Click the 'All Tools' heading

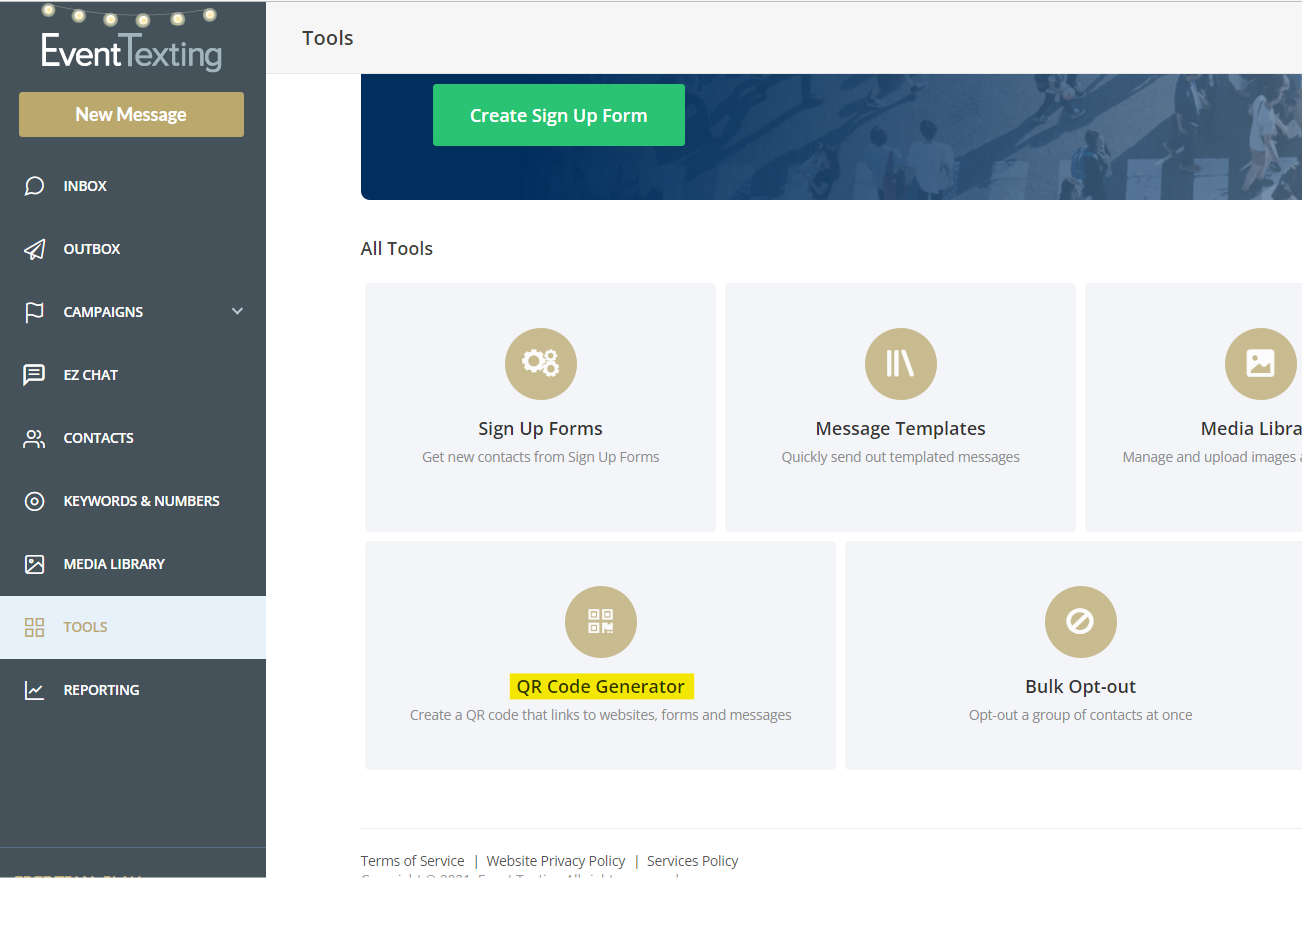[397, 249]
